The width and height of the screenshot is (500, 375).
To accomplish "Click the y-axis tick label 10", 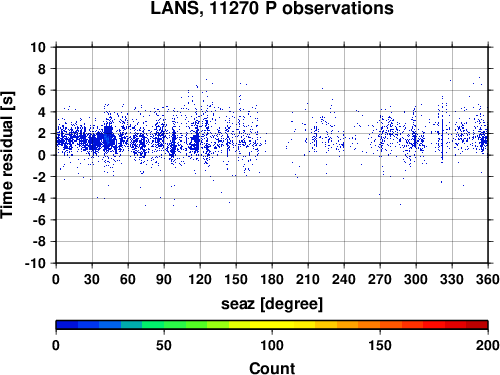I will click(x=38, y=47).
